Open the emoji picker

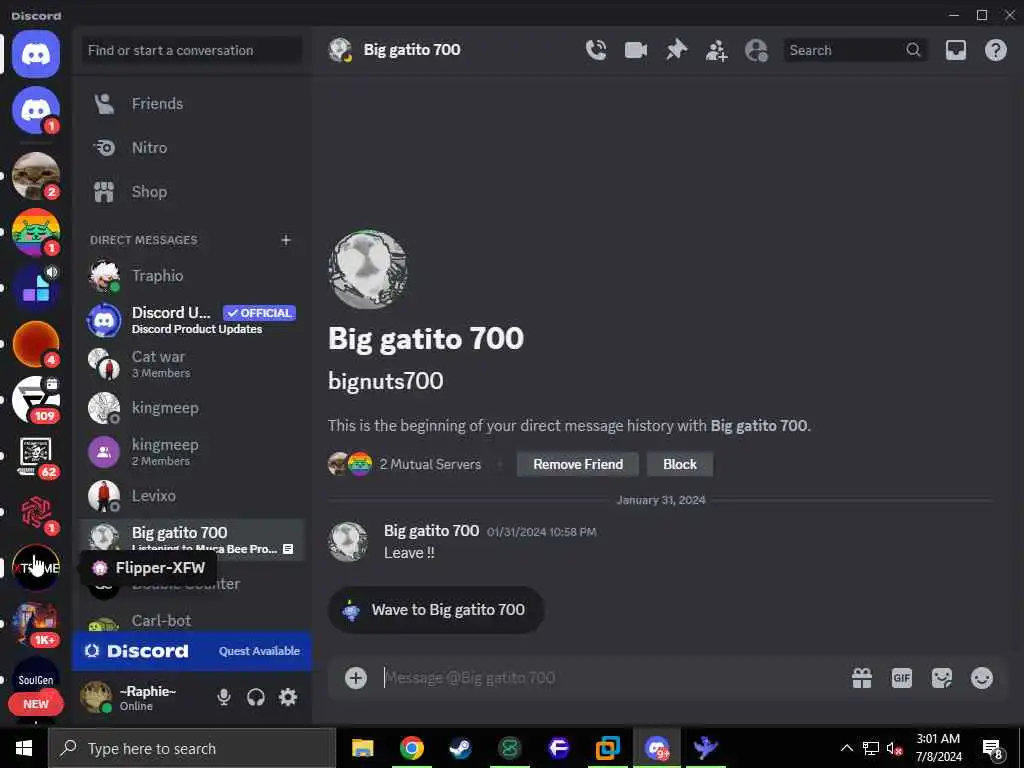point(982,678)
